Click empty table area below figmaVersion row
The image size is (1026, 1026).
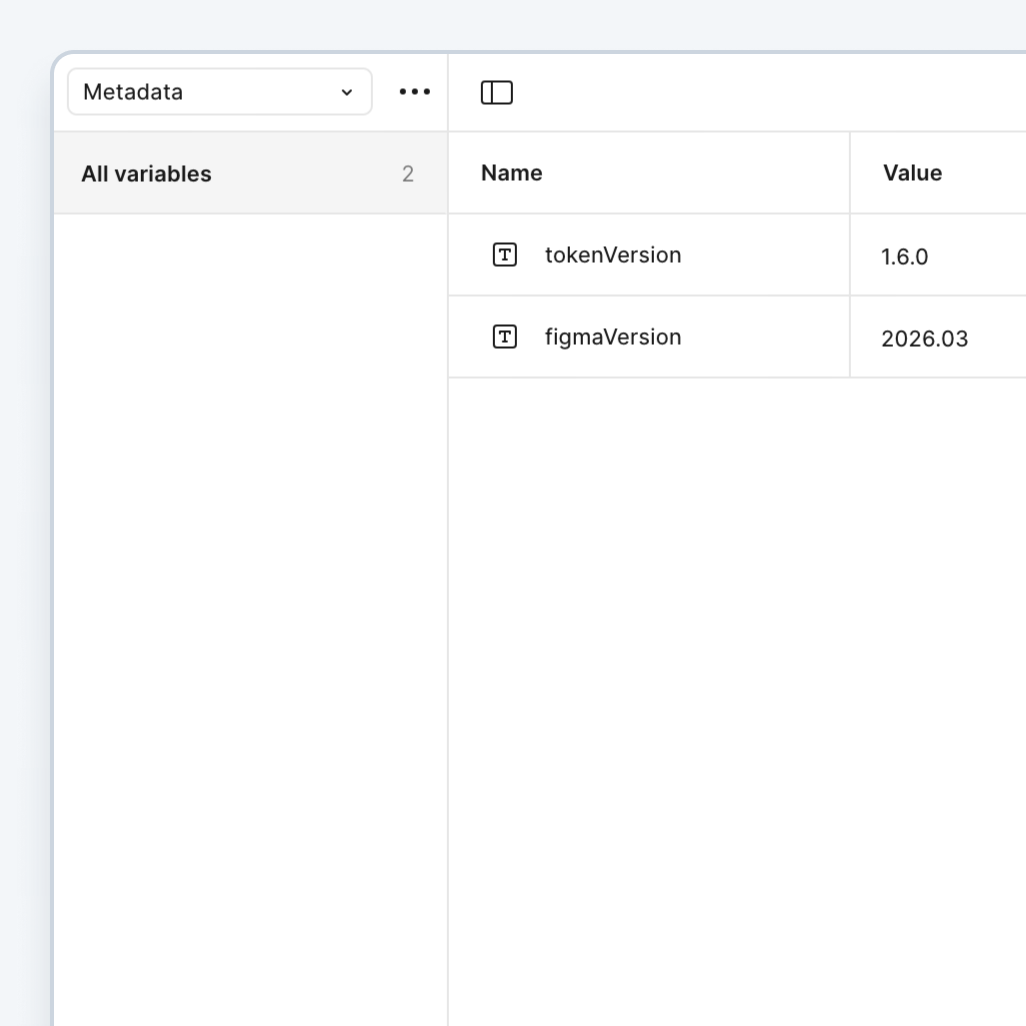(736, 650)
